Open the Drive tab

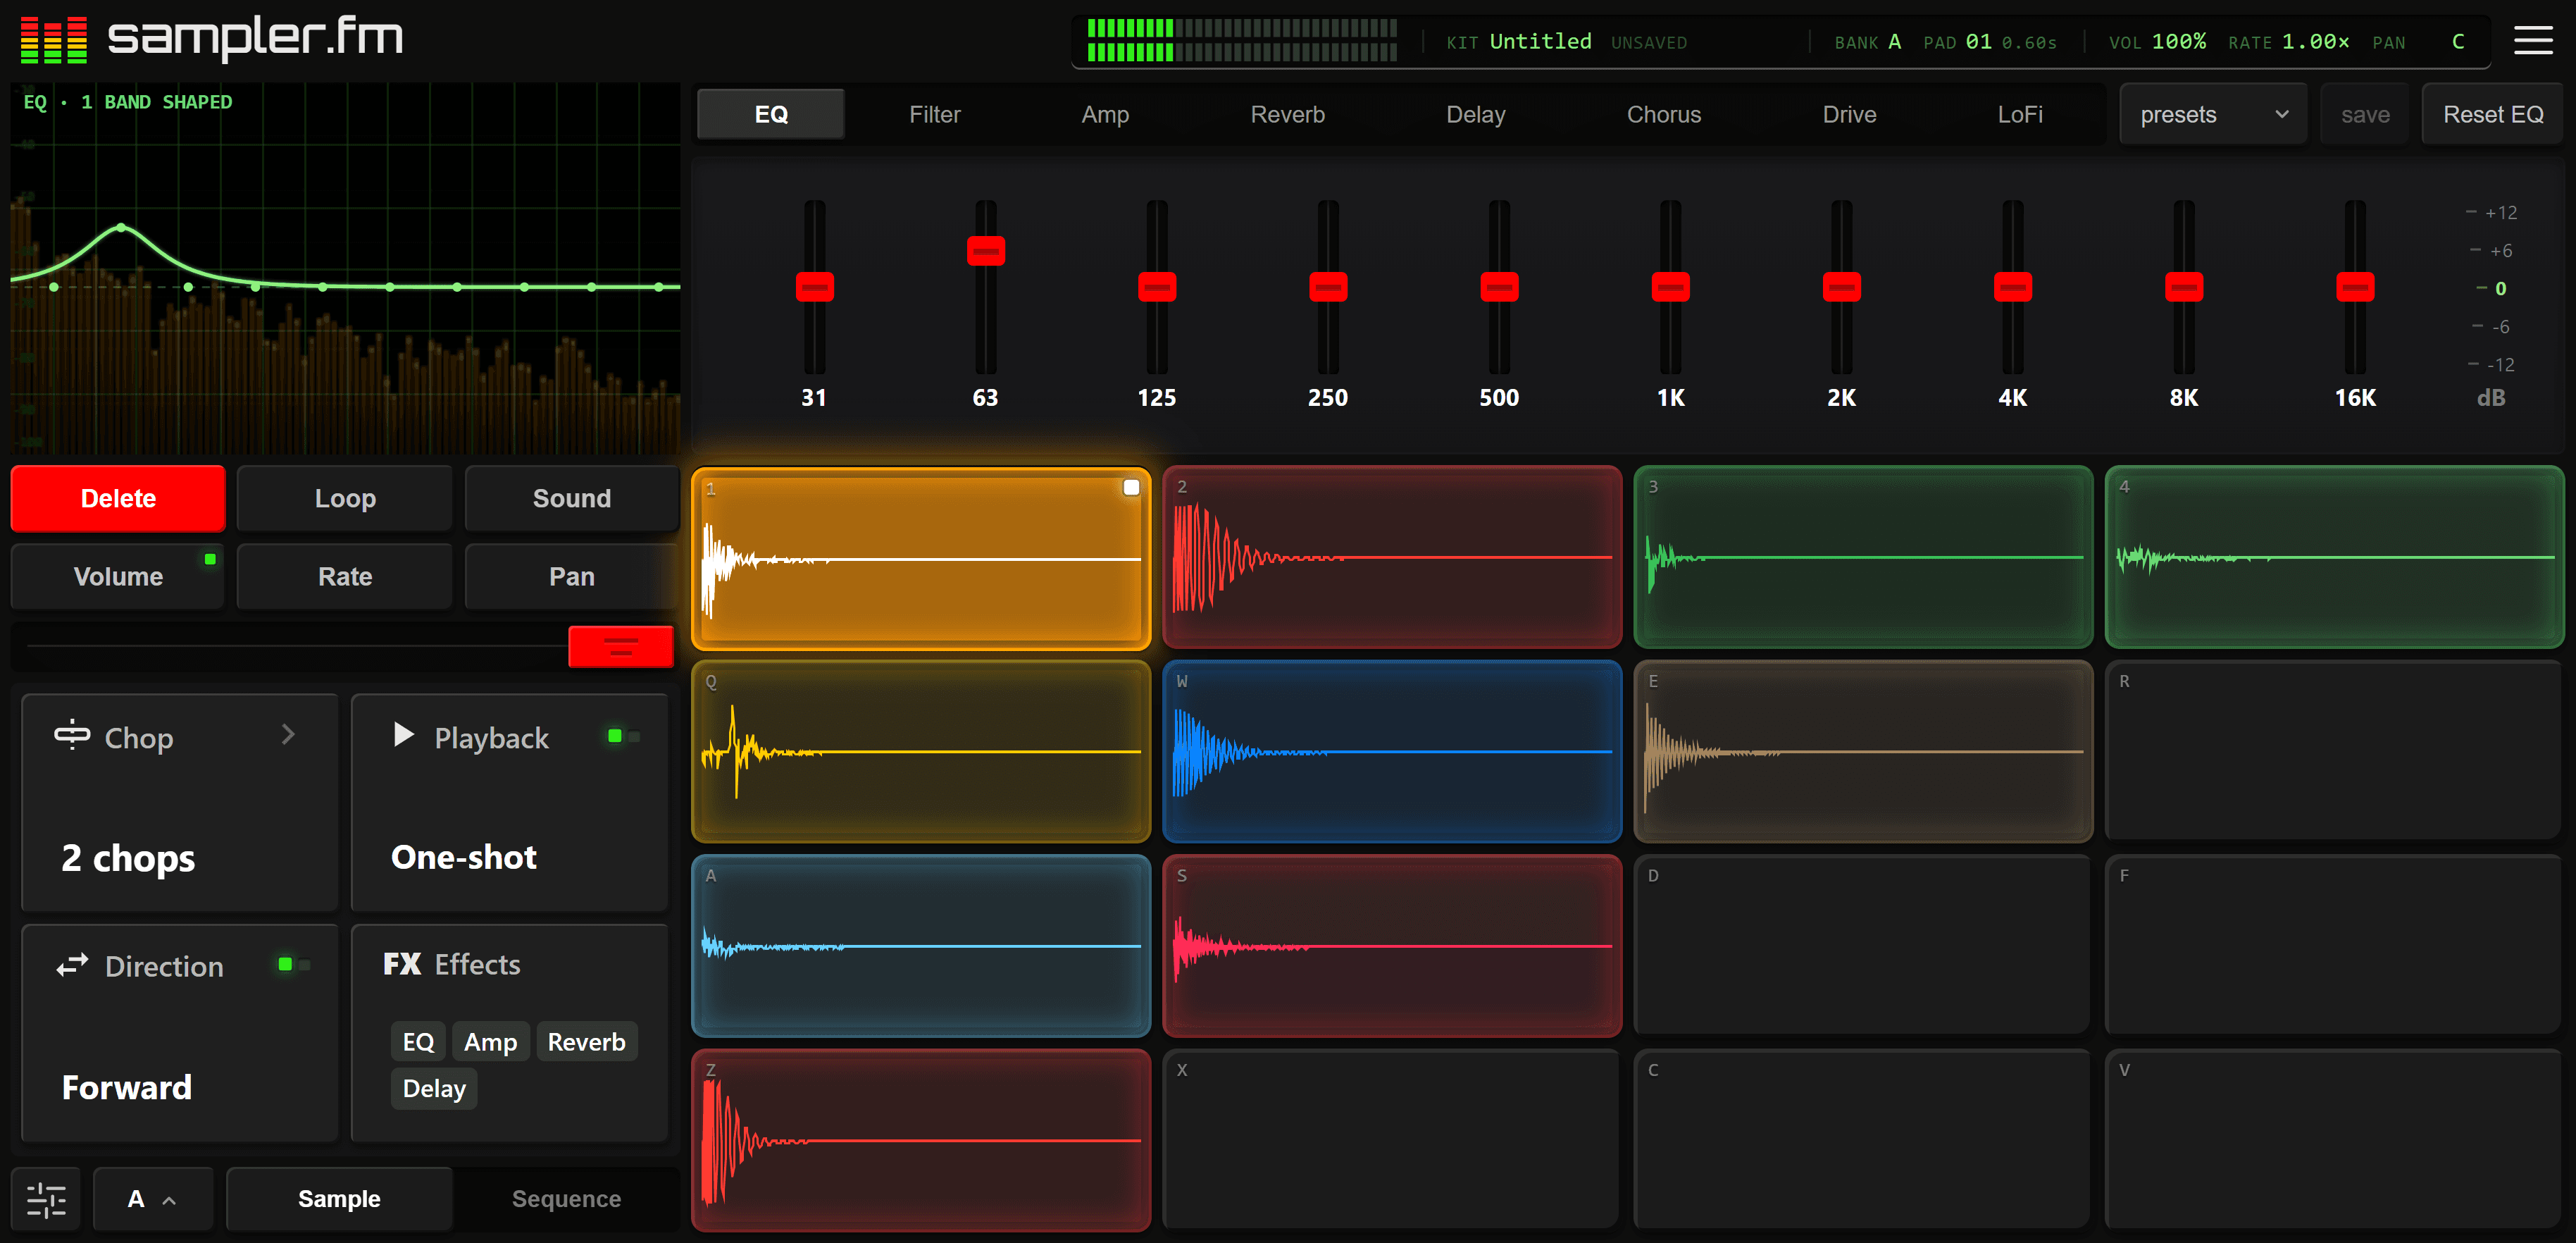[x=1849, y=115]
